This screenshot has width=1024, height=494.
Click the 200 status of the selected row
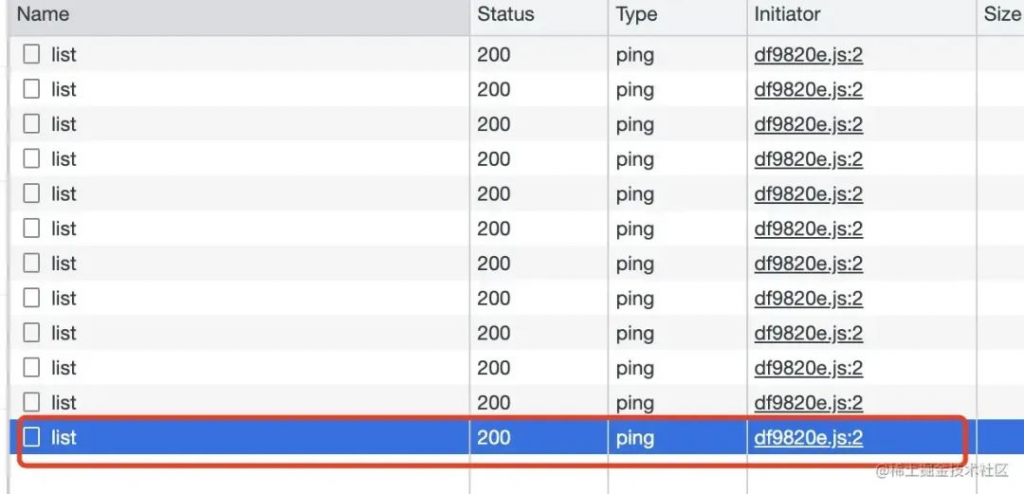494,437
